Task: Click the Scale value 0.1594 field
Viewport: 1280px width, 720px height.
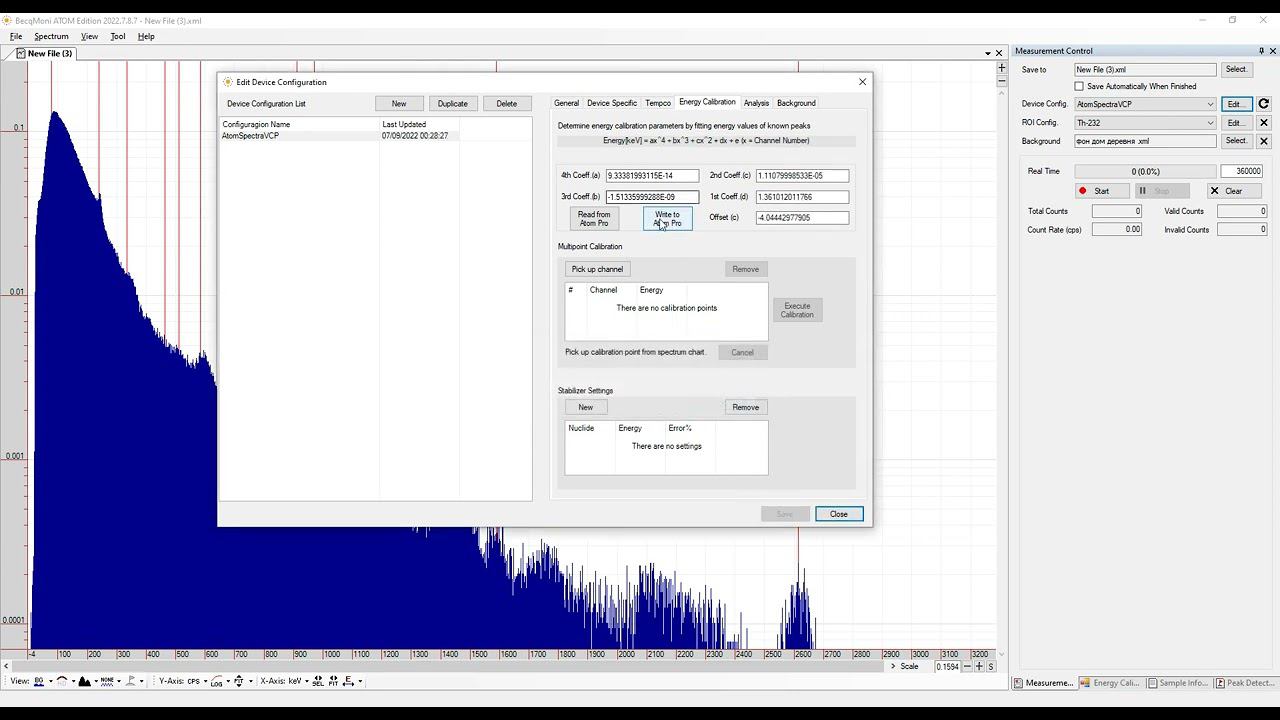Action: tap(947, 667)
